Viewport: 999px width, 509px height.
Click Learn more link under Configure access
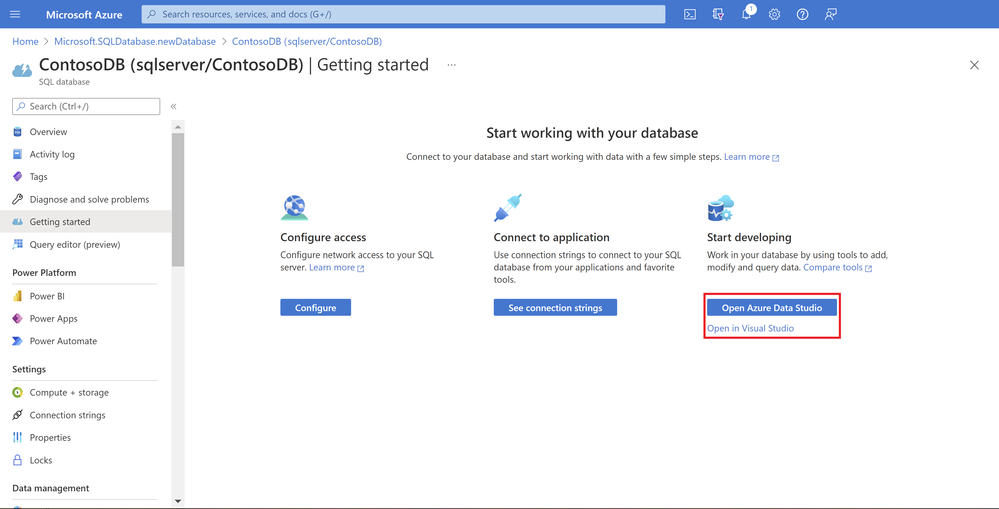click(x=336, y=268)
